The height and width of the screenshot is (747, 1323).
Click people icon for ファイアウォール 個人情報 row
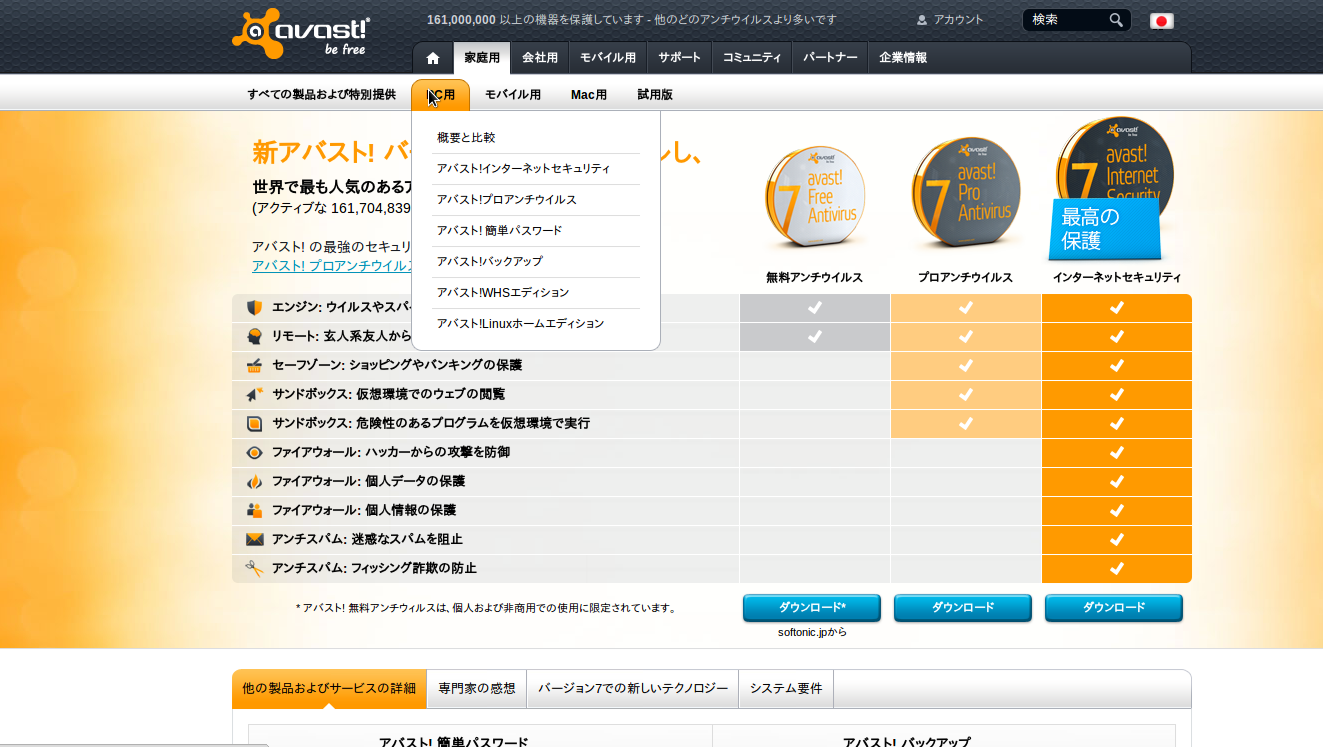(254, 510)
